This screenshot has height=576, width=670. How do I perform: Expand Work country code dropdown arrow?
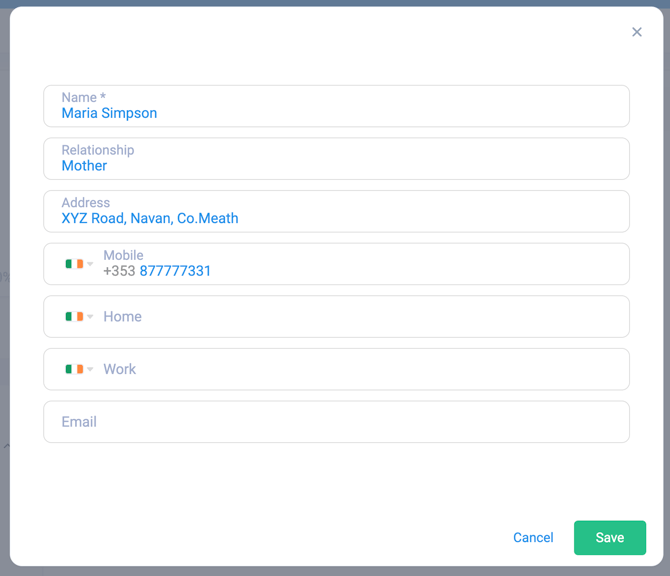pyautogui.click(x=90, y=369)
